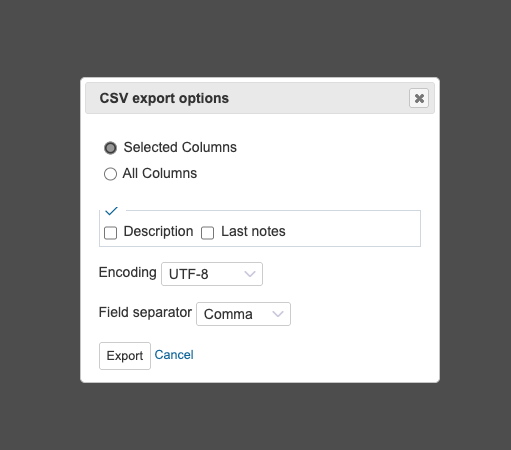The width and height of the screenshot is (511, 450).
Task: Enable the Description checkbox
Action: 110,233
